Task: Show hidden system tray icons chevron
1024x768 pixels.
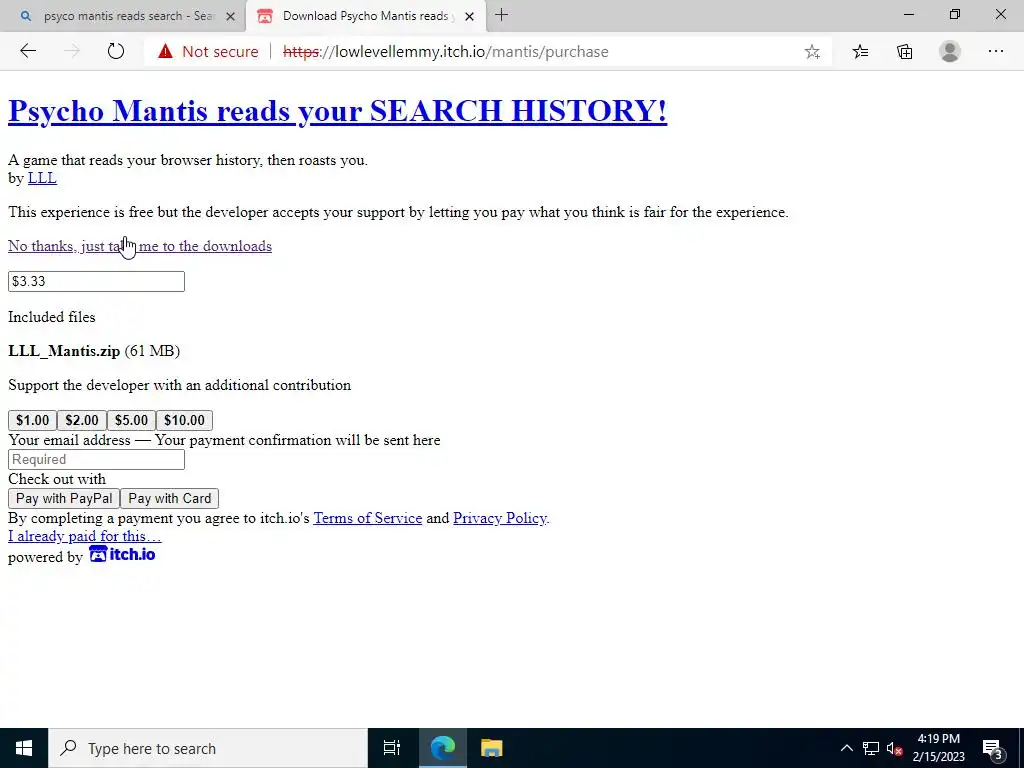Action: pyautogui.click(x=846, y=748)
